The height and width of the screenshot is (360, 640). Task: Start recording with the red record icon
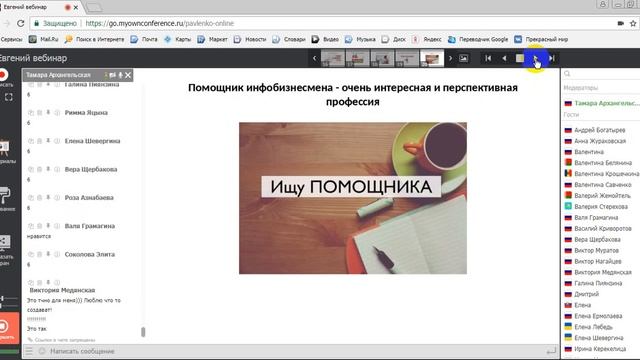[x=3, y=75]
